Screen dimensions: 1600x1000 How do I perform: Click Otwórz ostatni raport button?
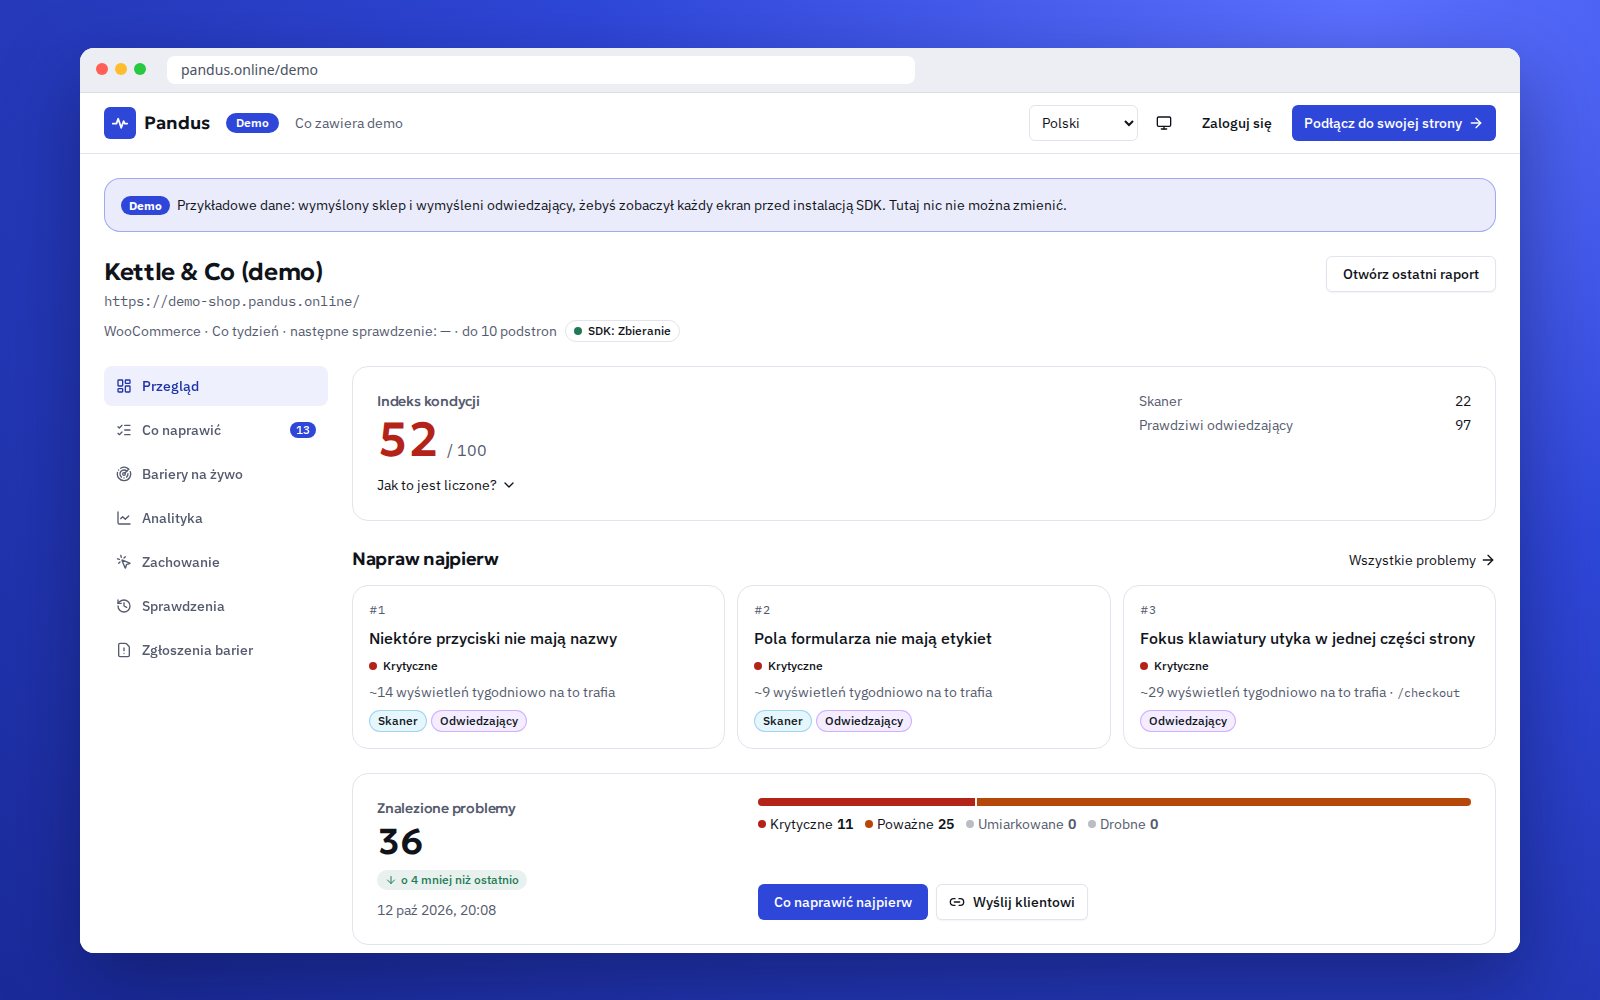pyautogui.click(x=1410, y=274)
